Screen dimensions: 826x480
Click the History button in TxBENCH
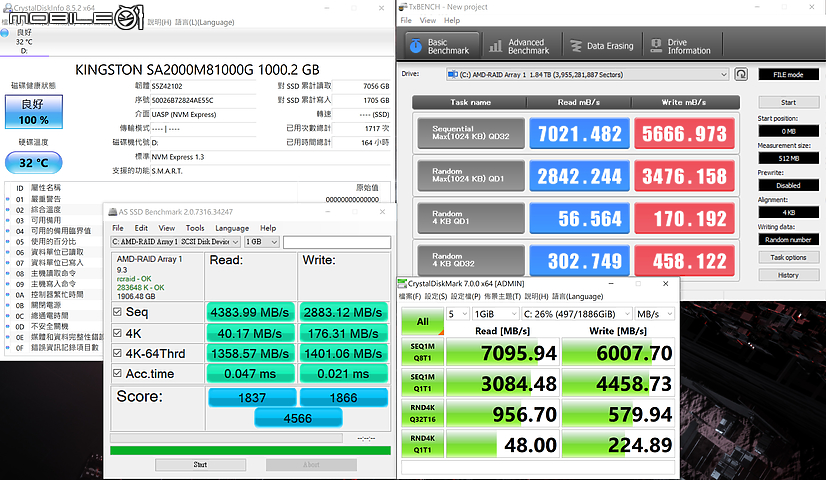tap(789, 275)
